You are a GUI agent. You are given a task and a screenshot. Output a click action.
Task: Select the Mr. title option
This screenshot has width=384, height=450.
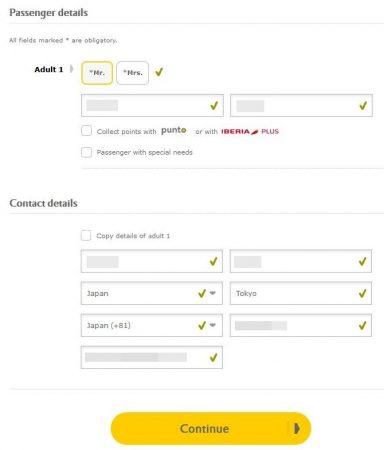point(97,73)
